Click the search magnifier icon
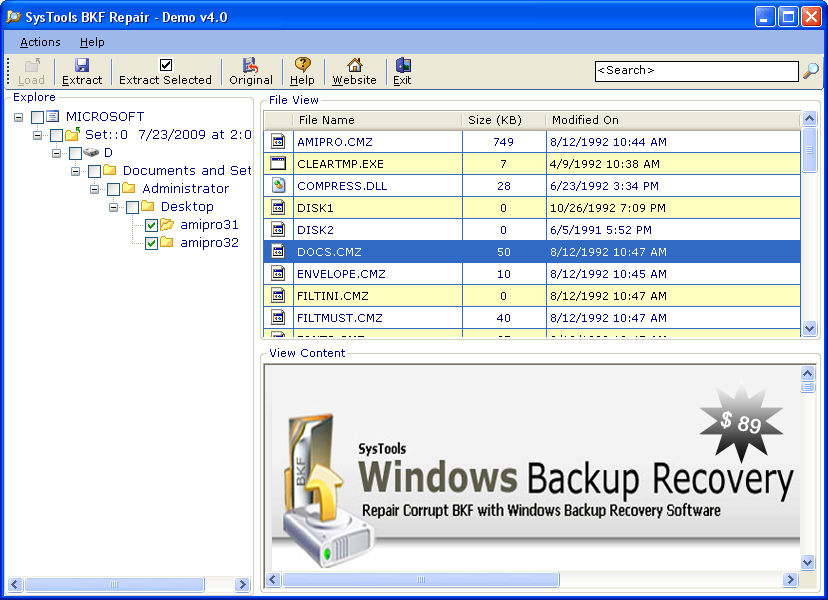 point(811,71)
